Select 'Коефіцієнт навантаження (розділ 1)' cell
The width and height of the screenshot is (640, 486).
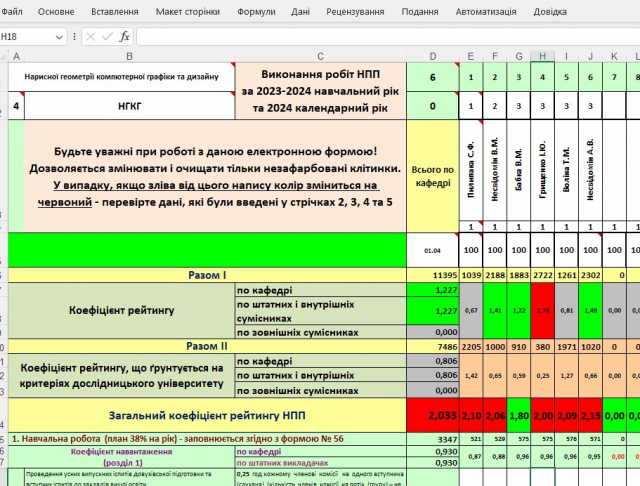point(122,457)
